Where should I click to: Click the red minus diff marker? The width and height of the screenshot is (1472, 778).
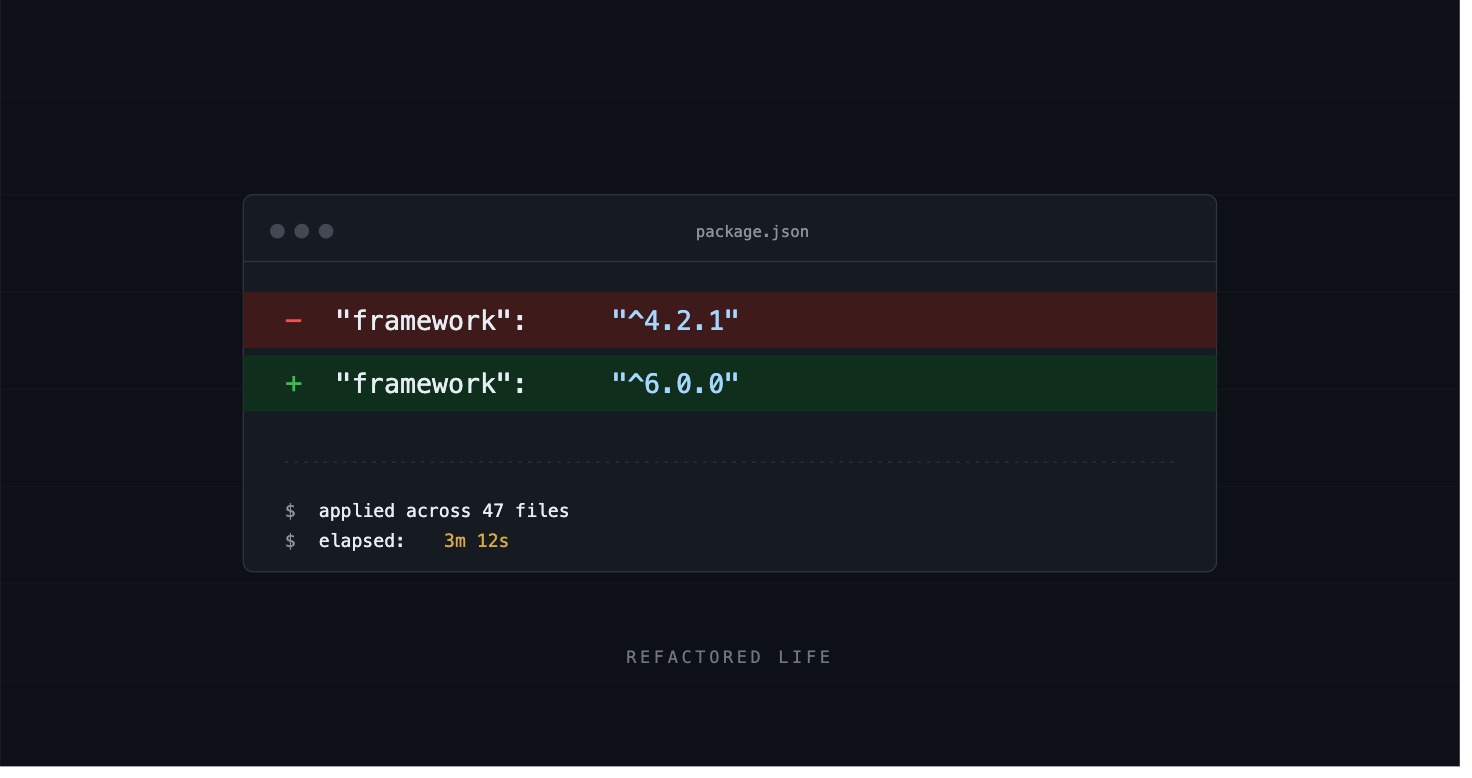click(293, 321)
